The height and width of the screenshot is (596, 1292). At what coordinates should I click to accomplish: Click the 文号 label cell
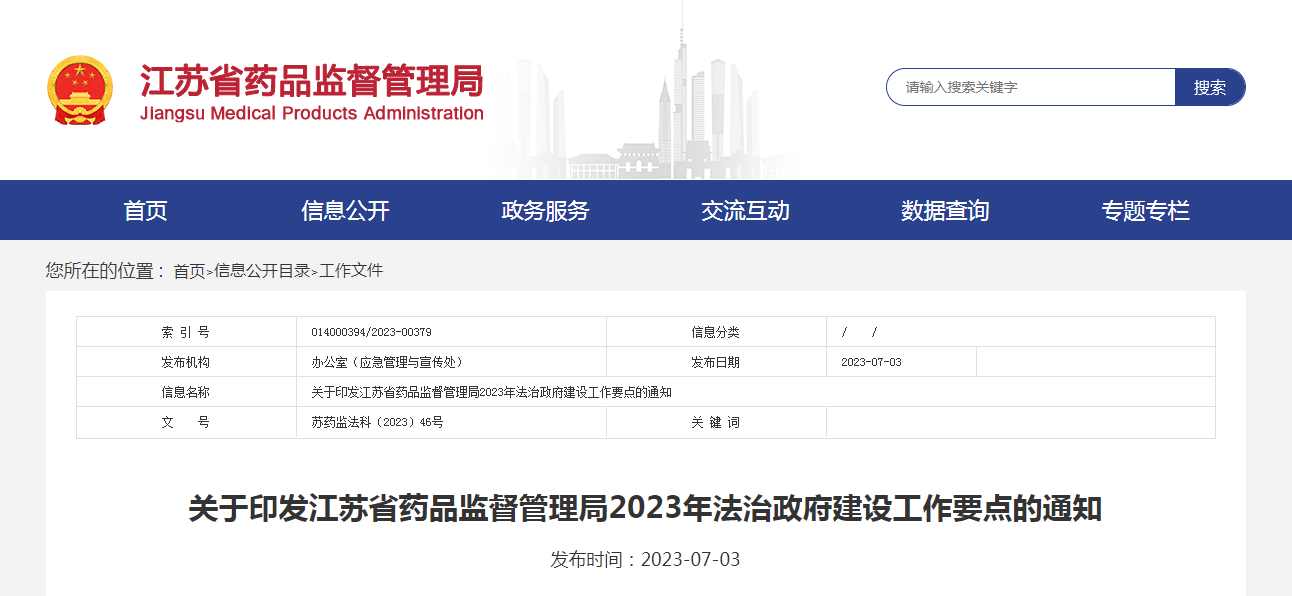point(186,422)
